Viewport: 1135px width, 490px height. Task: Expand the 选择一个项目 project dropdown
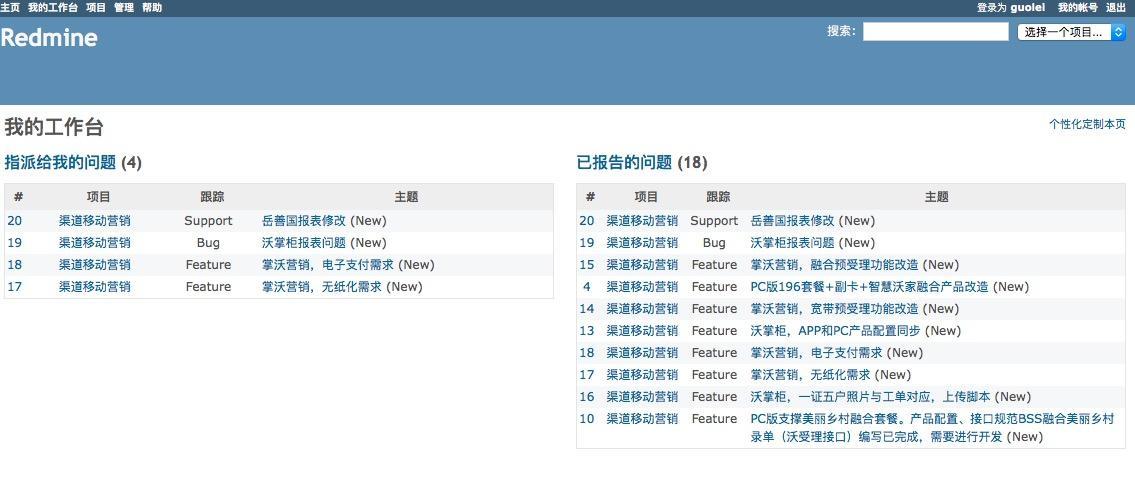tap(1071, 32)
